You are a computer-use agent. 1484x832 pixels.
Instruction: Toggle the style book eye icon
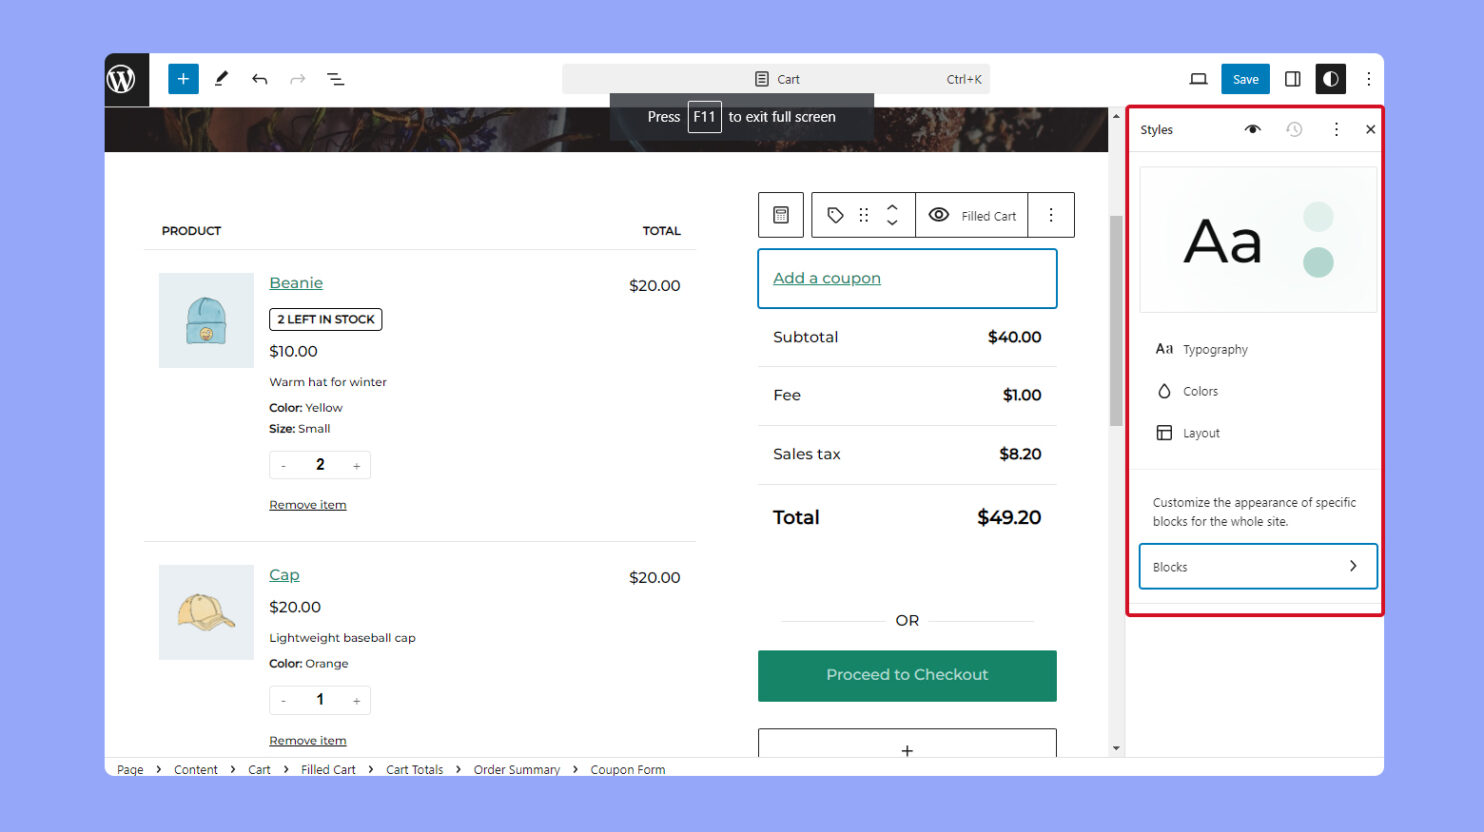pyautogui.click(x=1251, y=129)
